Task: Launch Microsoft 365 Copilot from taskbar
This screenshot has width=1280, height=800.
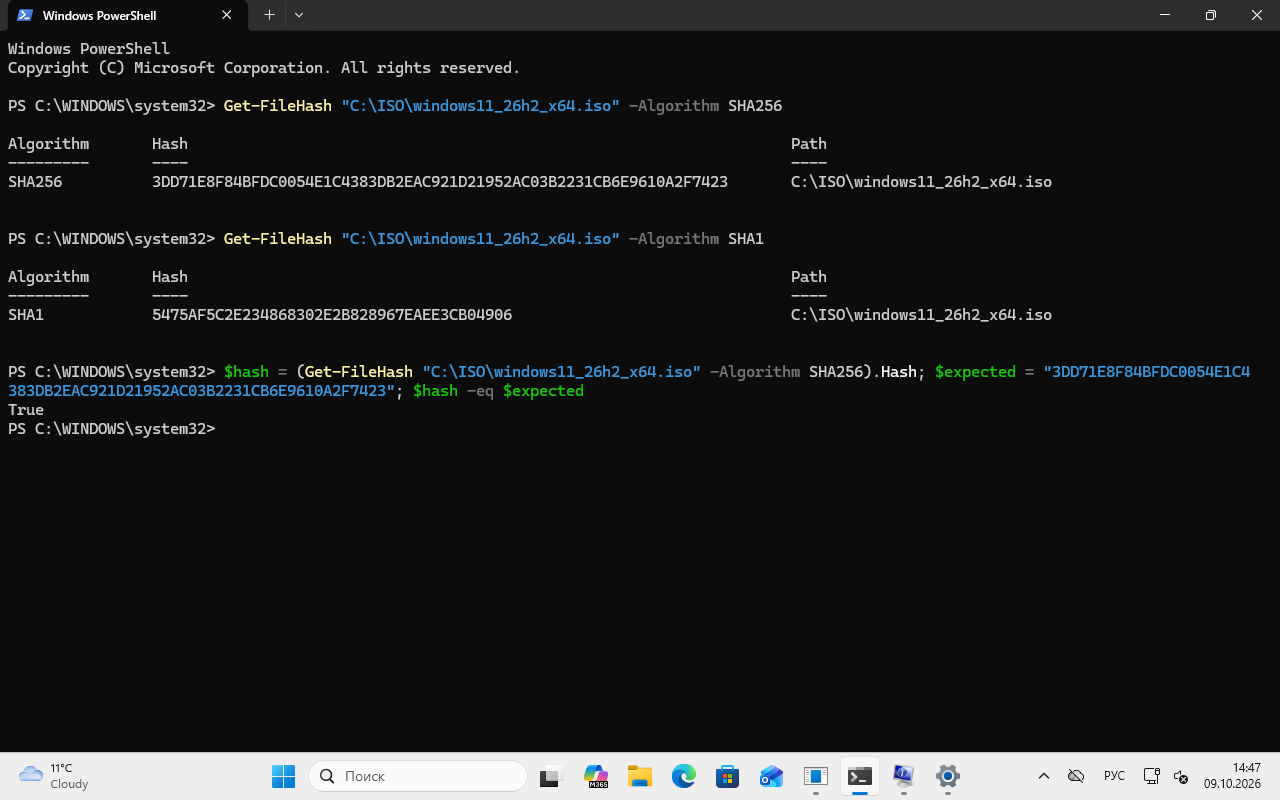Action: tap(596, 776)
